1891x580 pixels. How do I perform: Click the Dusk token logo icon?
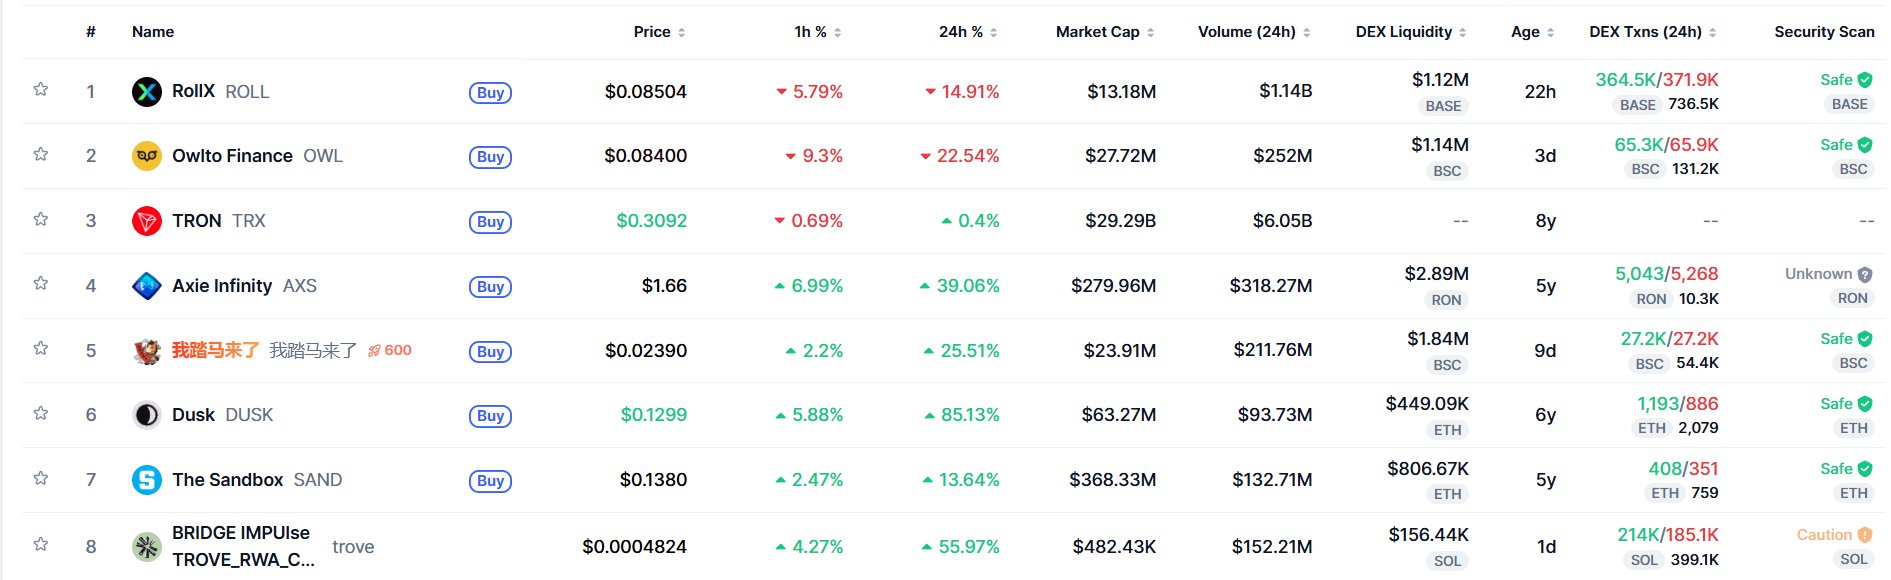click(147, 415)
